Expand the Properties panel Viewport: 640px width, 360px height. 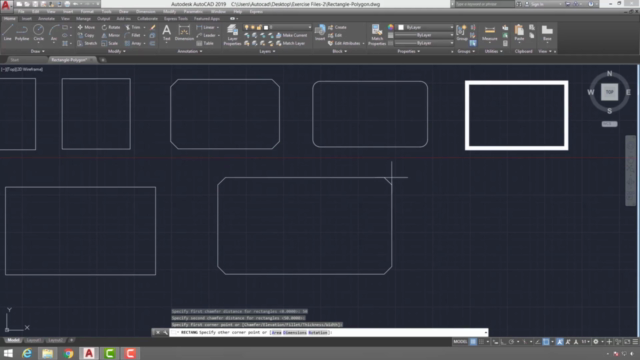point(409,51)
